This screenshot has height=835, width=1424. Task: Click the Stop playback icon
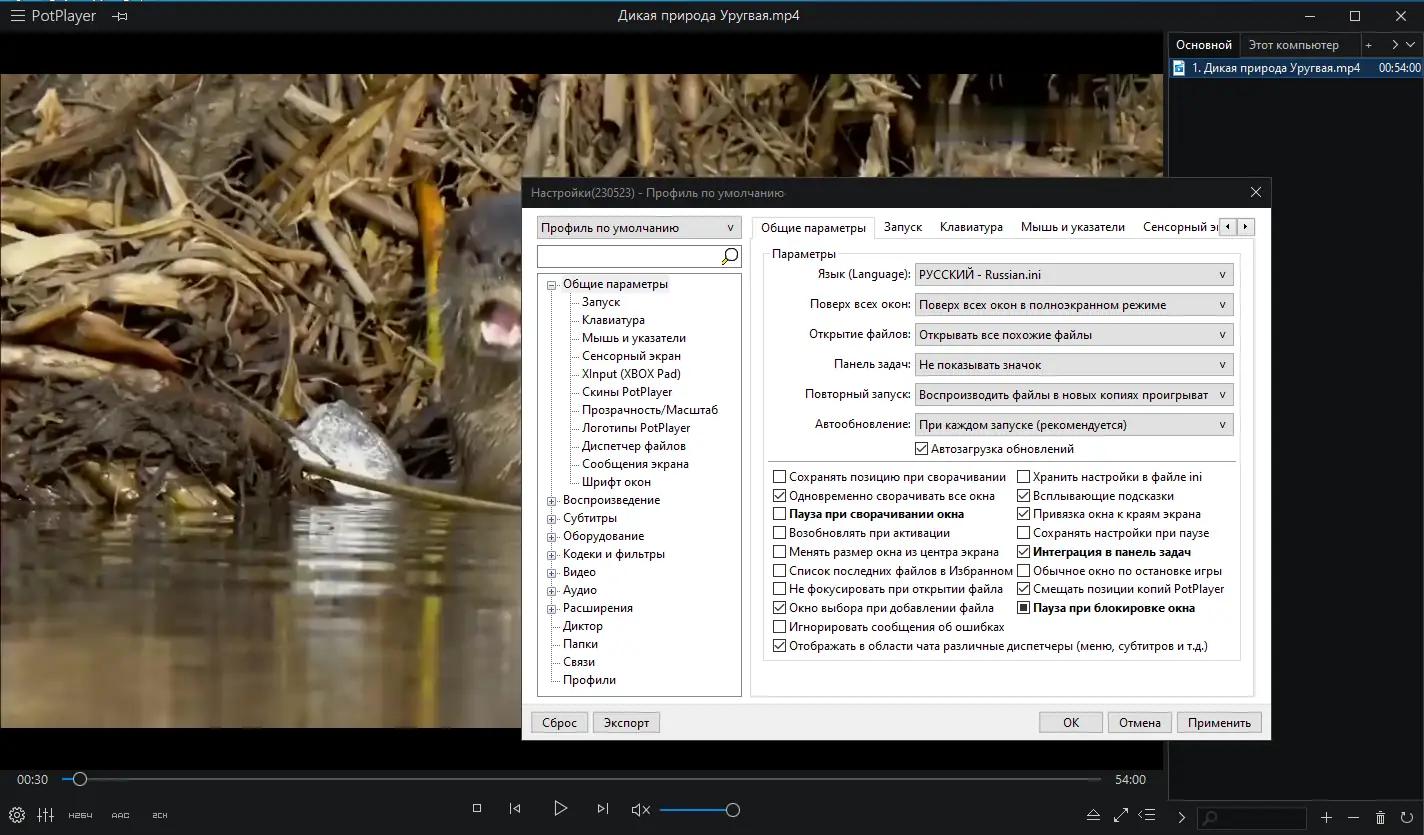[477, 809]
